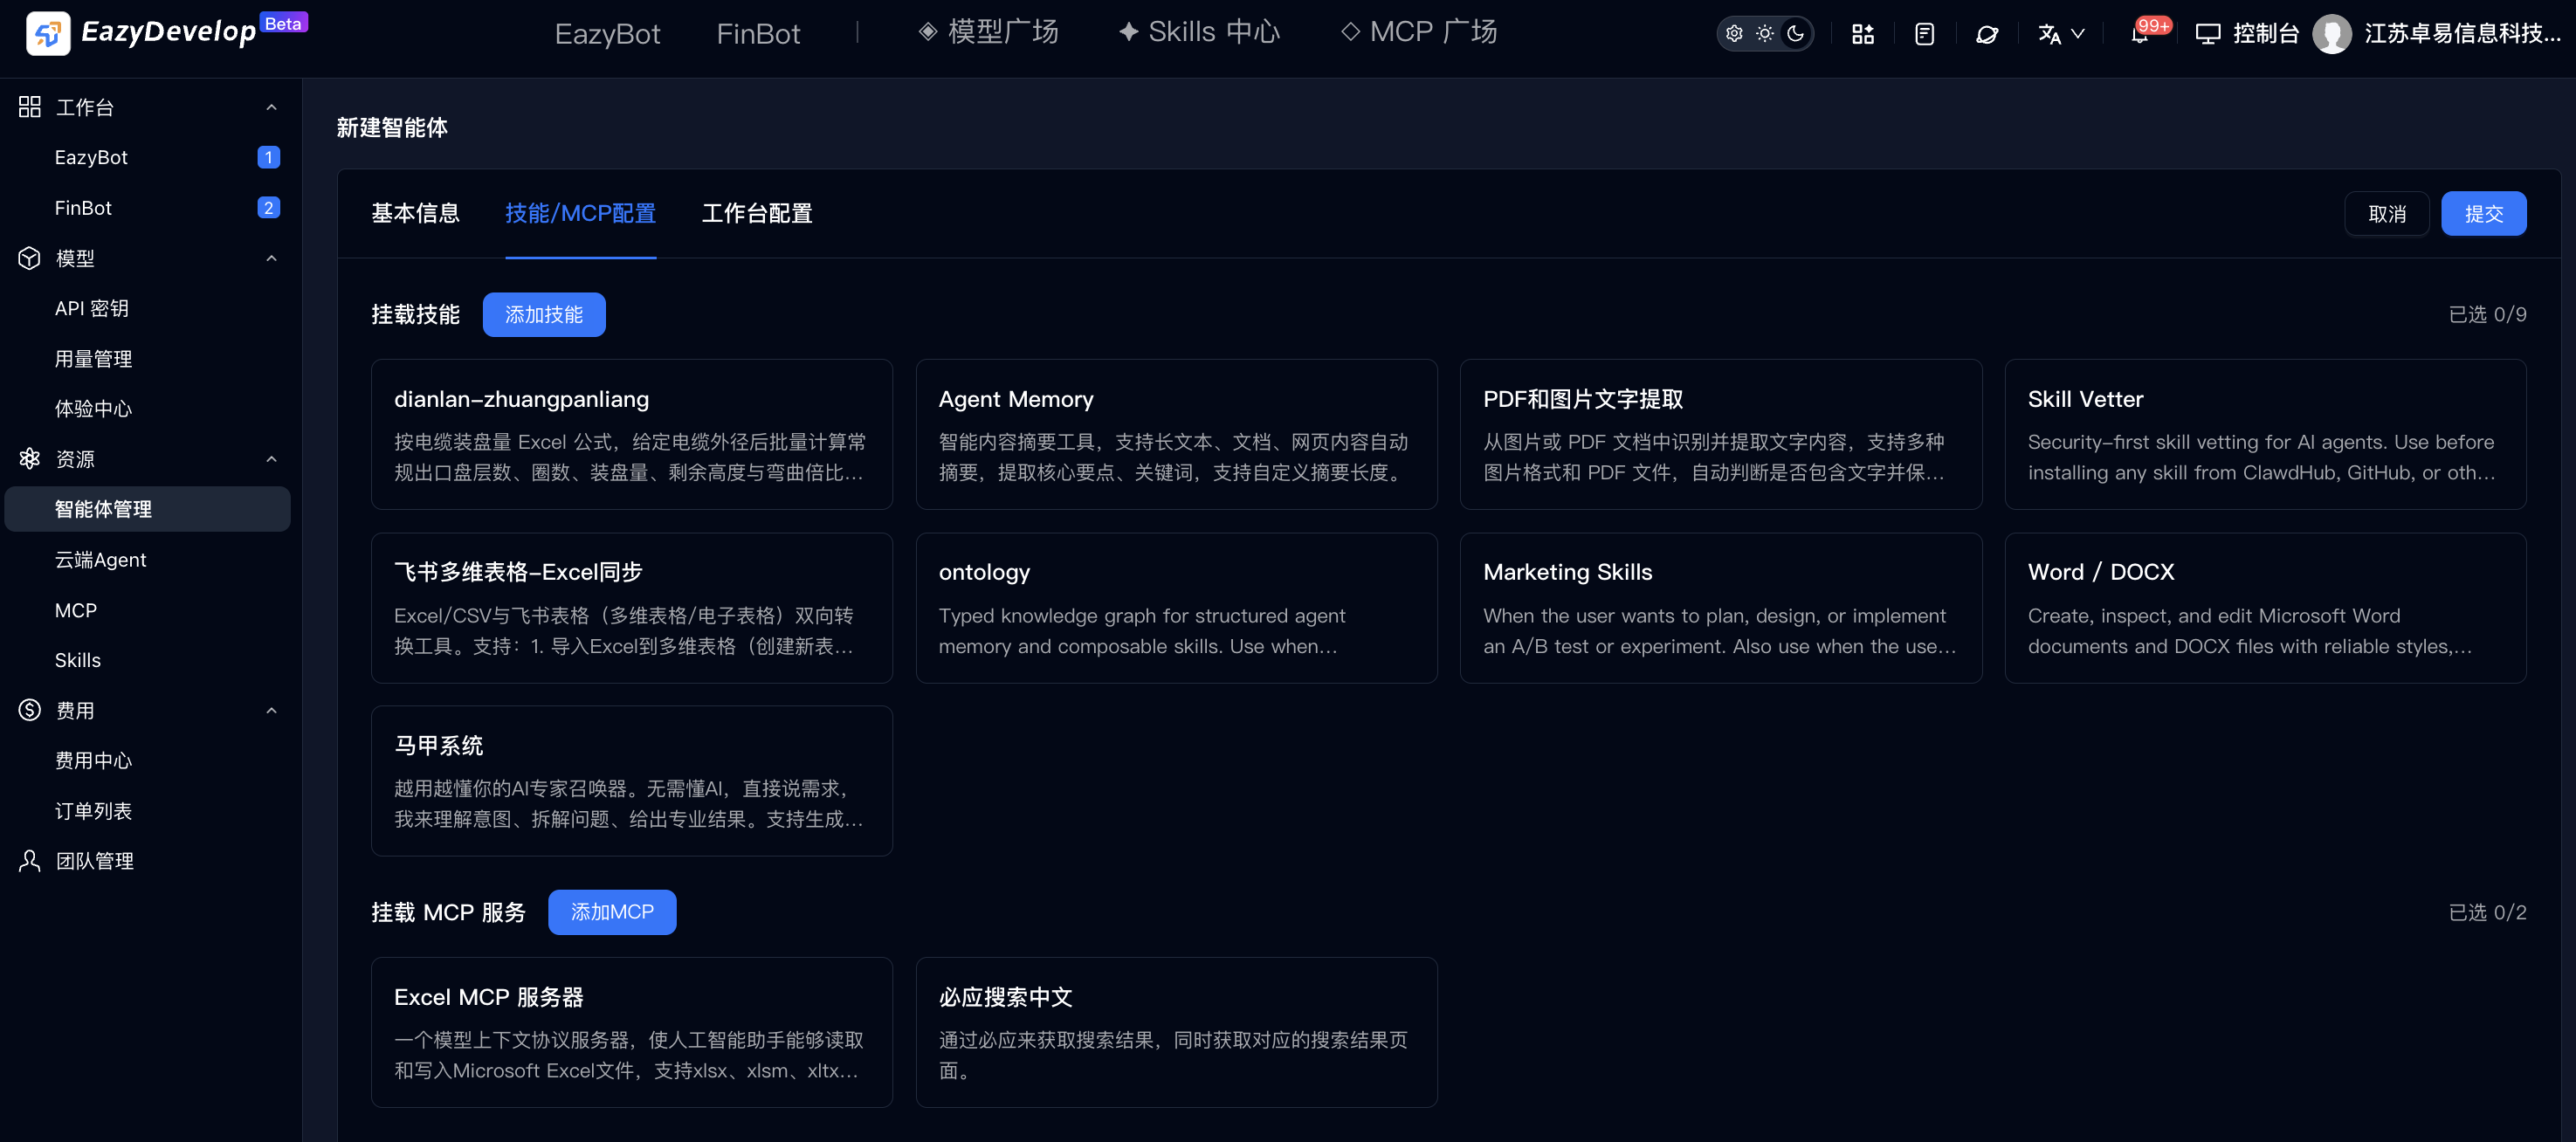Screen dimensions: 2576x1142
Task: Click the 工作台 grid icon in sidebar
Action: tap(30, 107)
